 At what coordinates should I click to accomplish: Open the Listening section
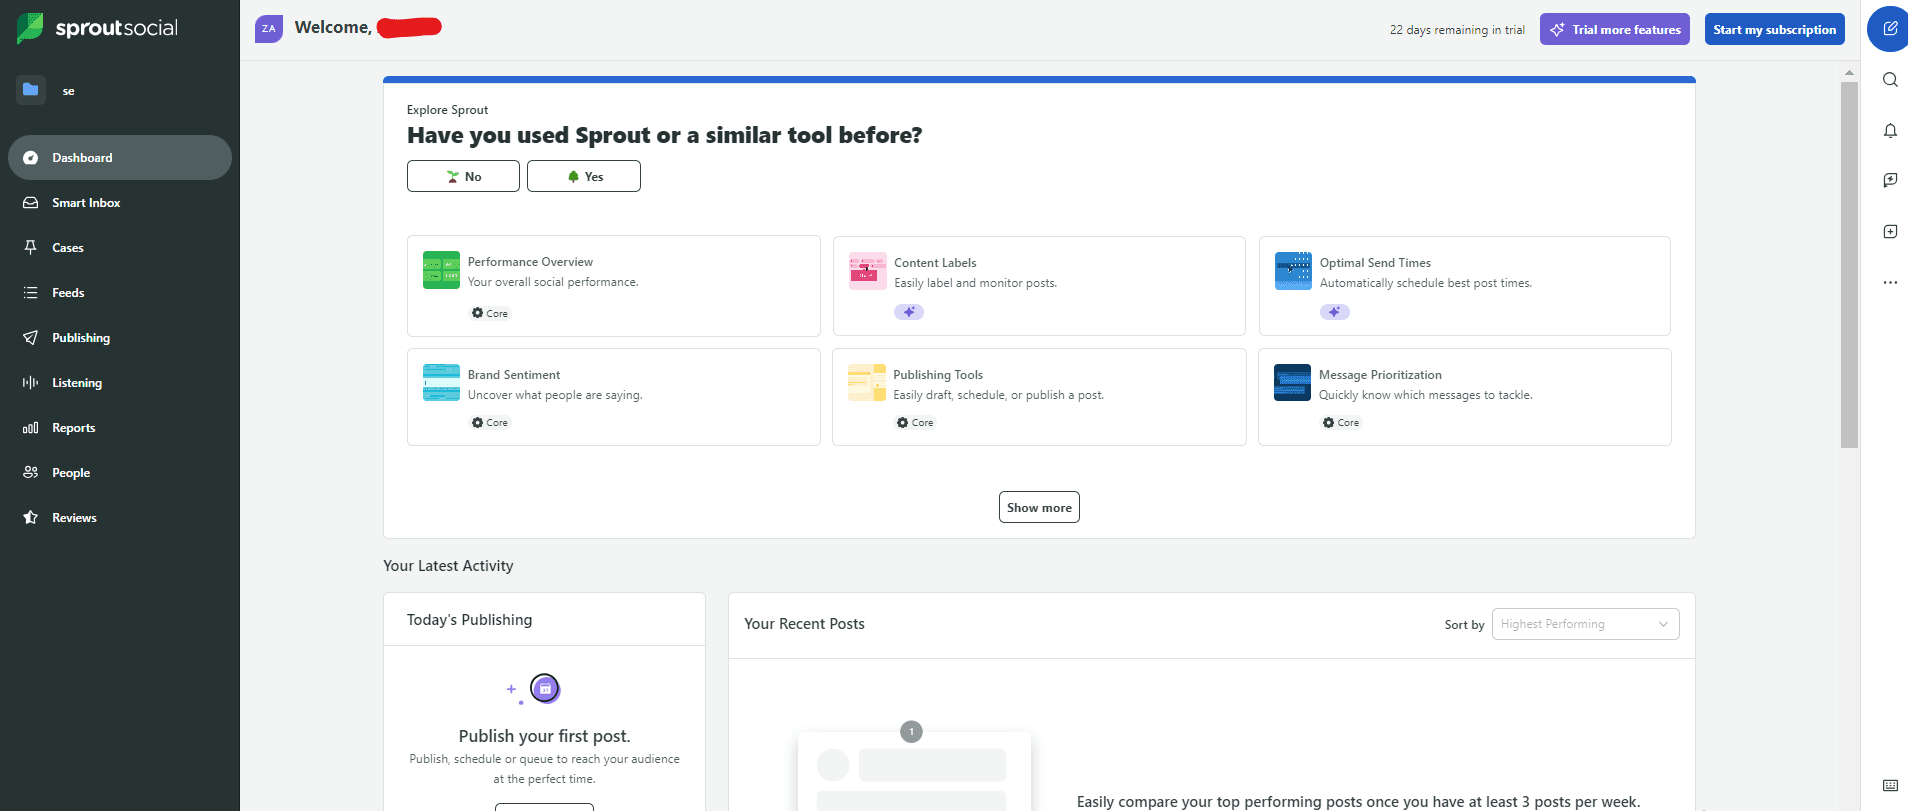pyautogui.click(x=76, y=382)
